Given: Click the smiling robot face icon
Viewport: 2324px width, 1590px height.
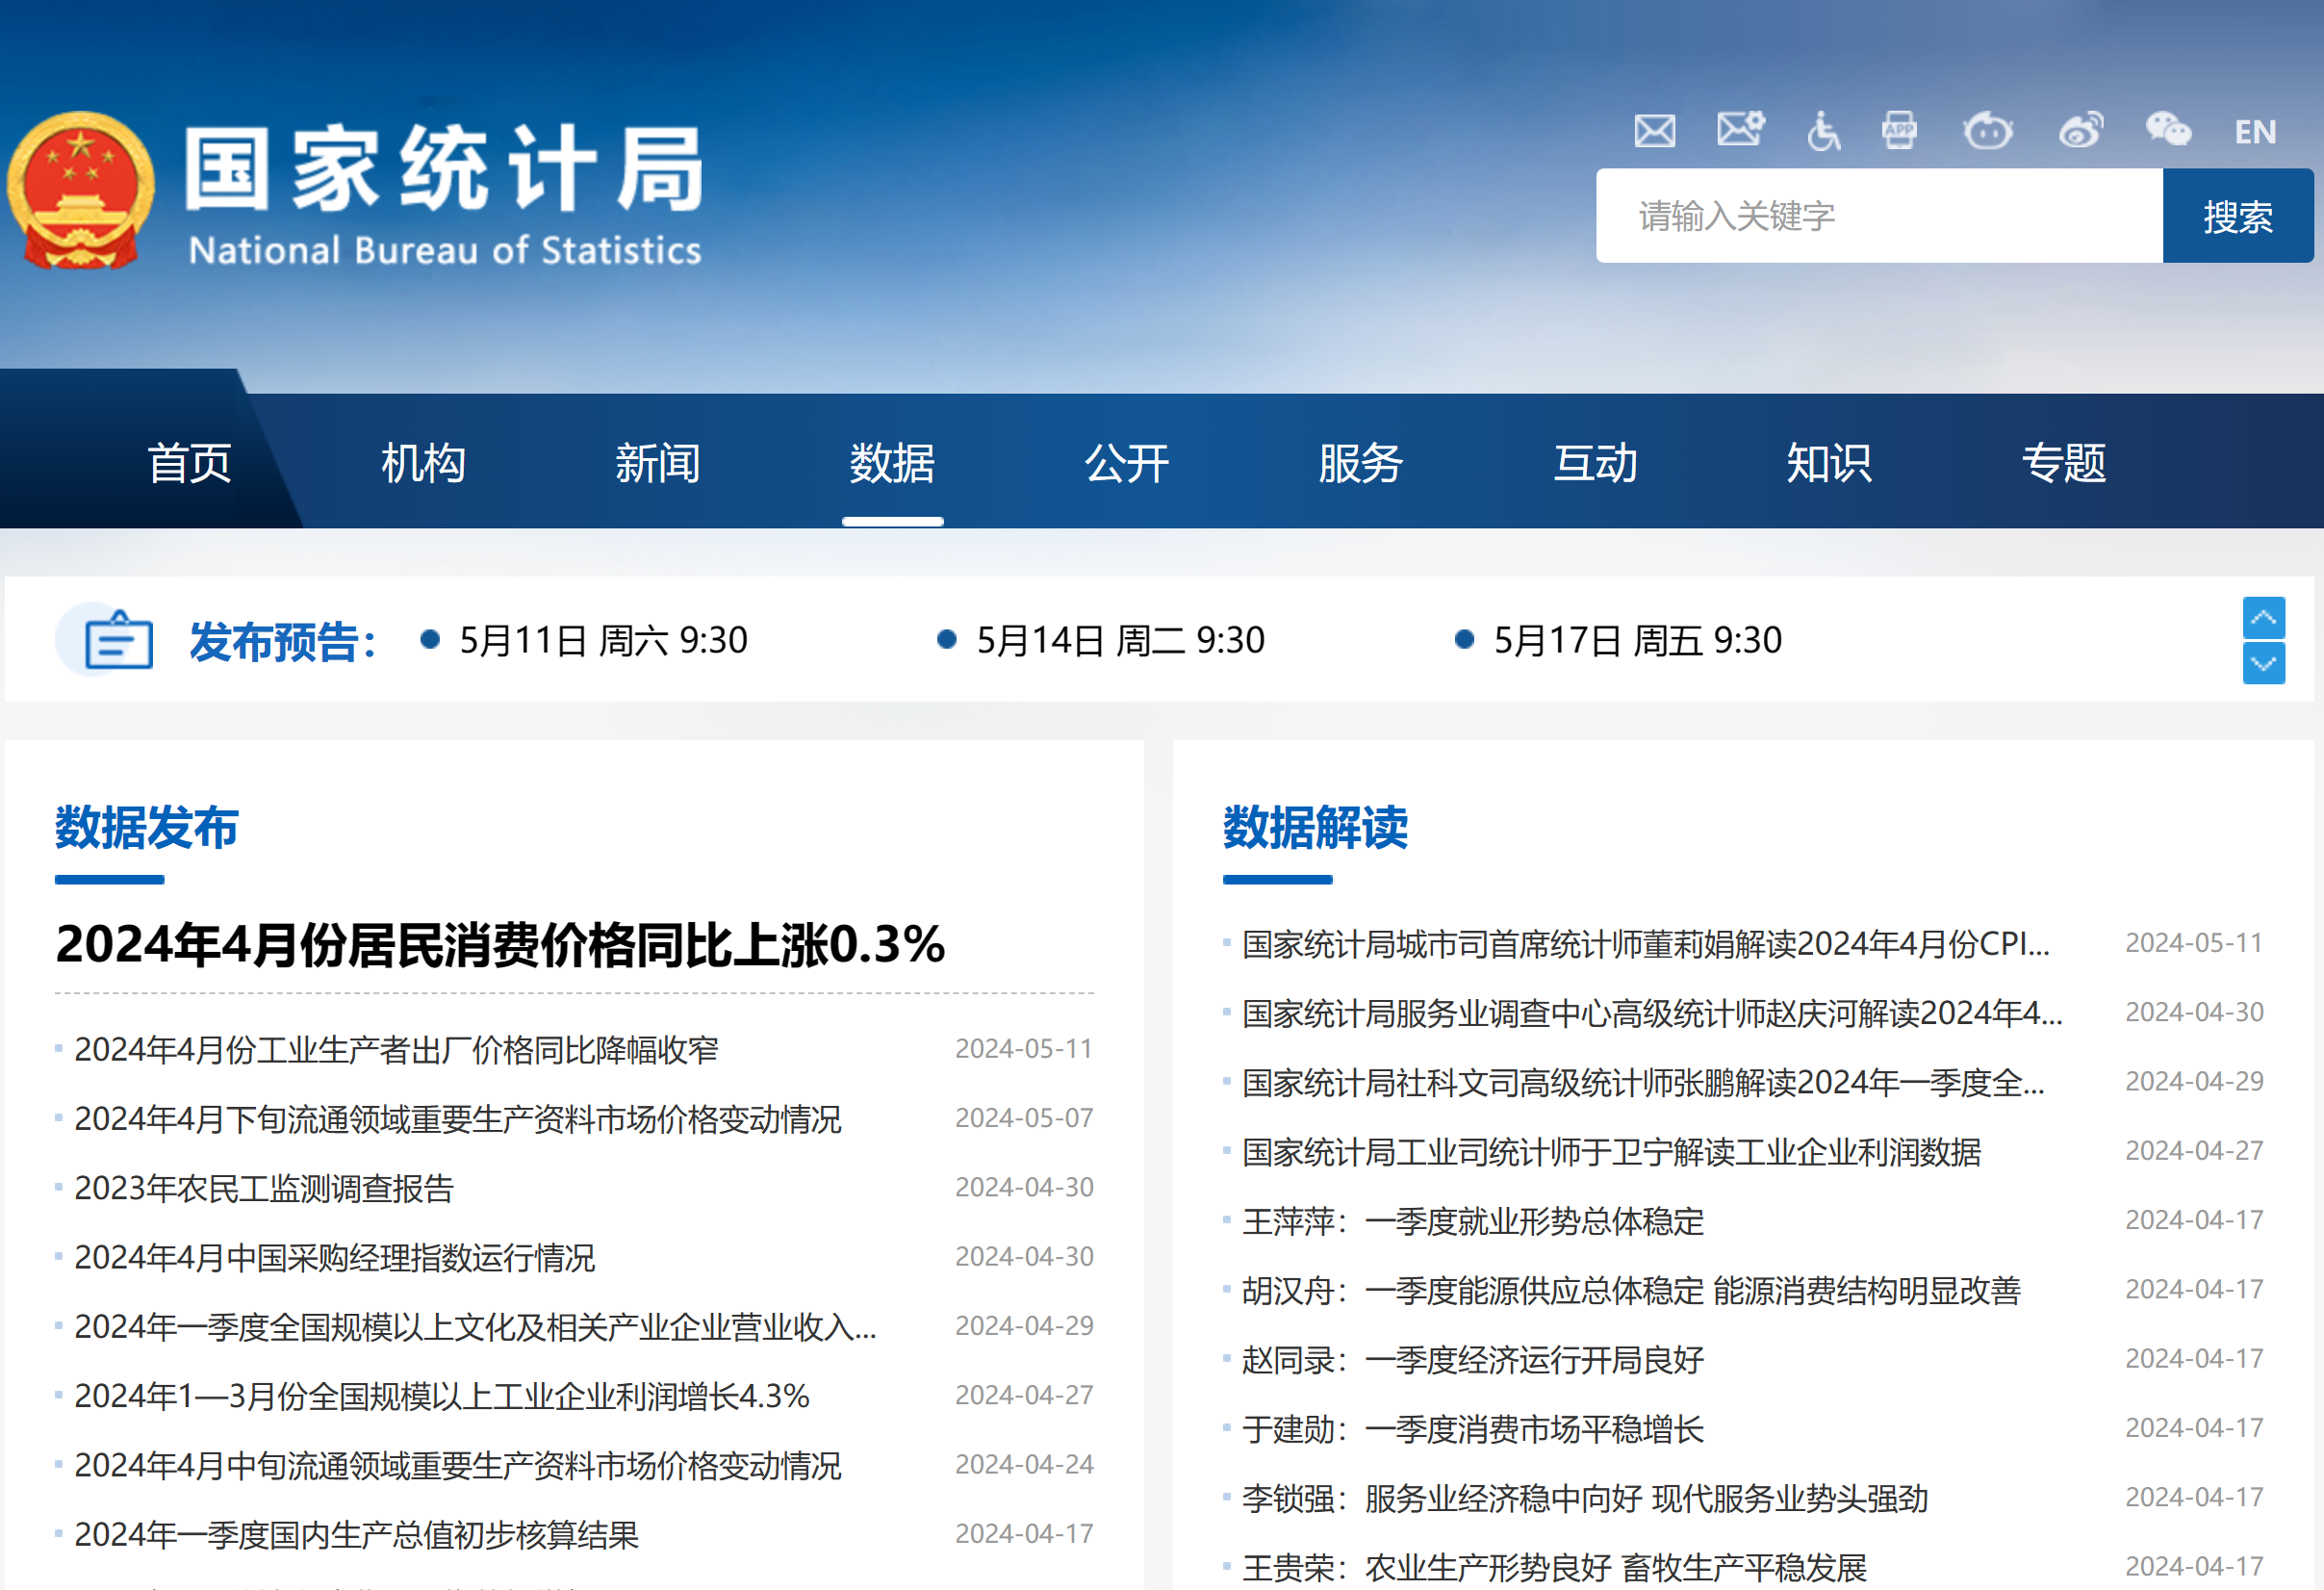Looking at the screenshot, I should pyautogui.click(x=1987, y=131).
